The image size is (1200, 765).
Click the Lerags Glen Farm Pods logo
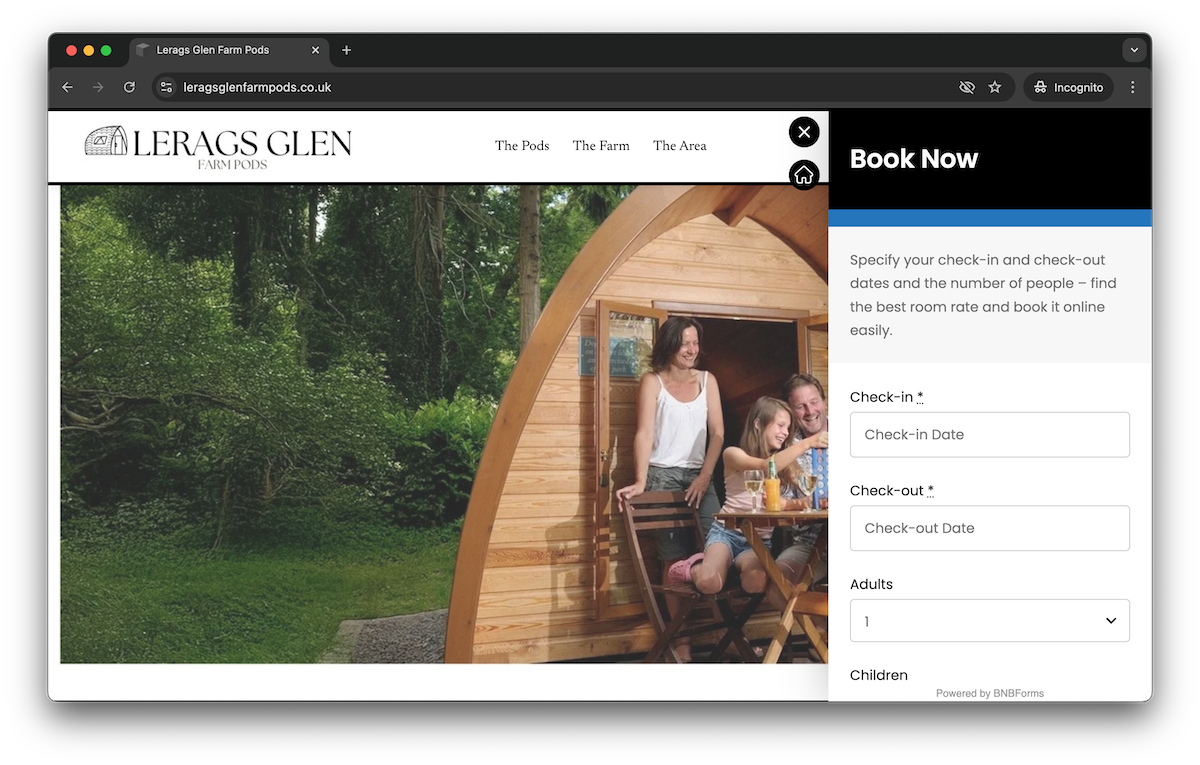tap(218, 147)
